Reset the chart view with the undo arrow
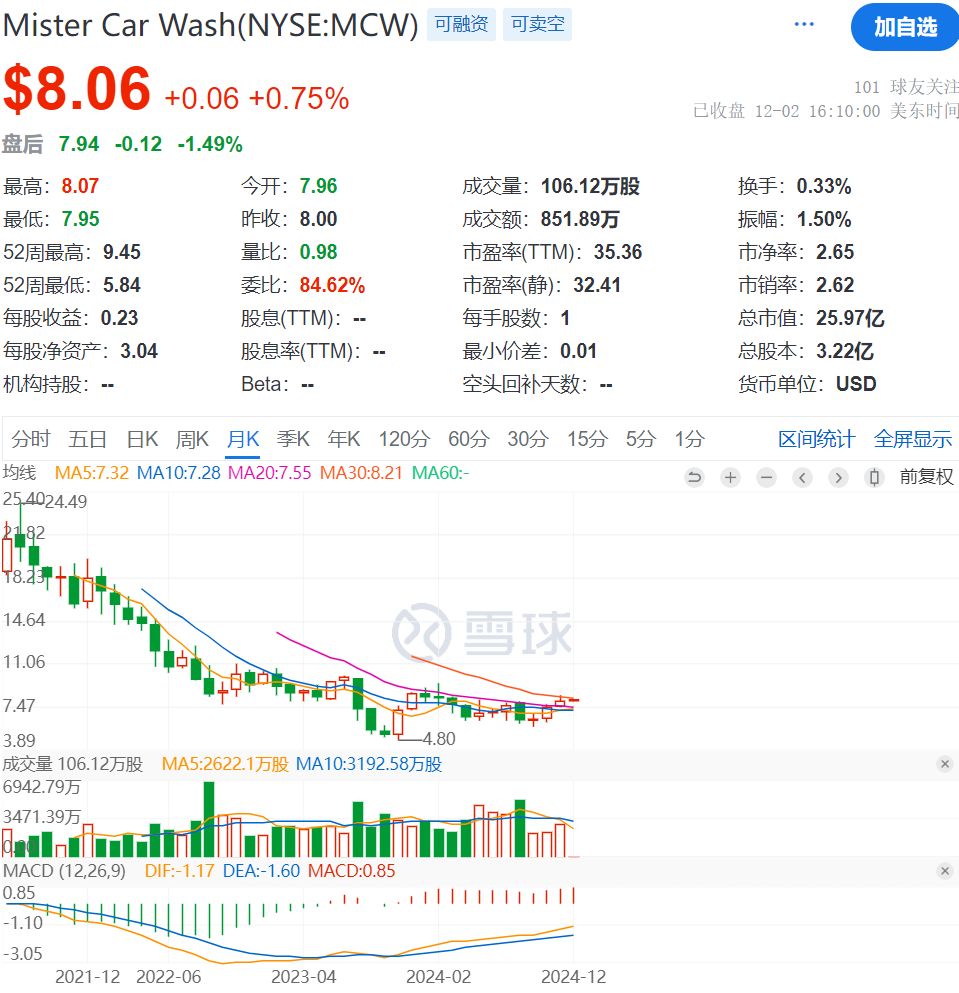 point(695,477)
